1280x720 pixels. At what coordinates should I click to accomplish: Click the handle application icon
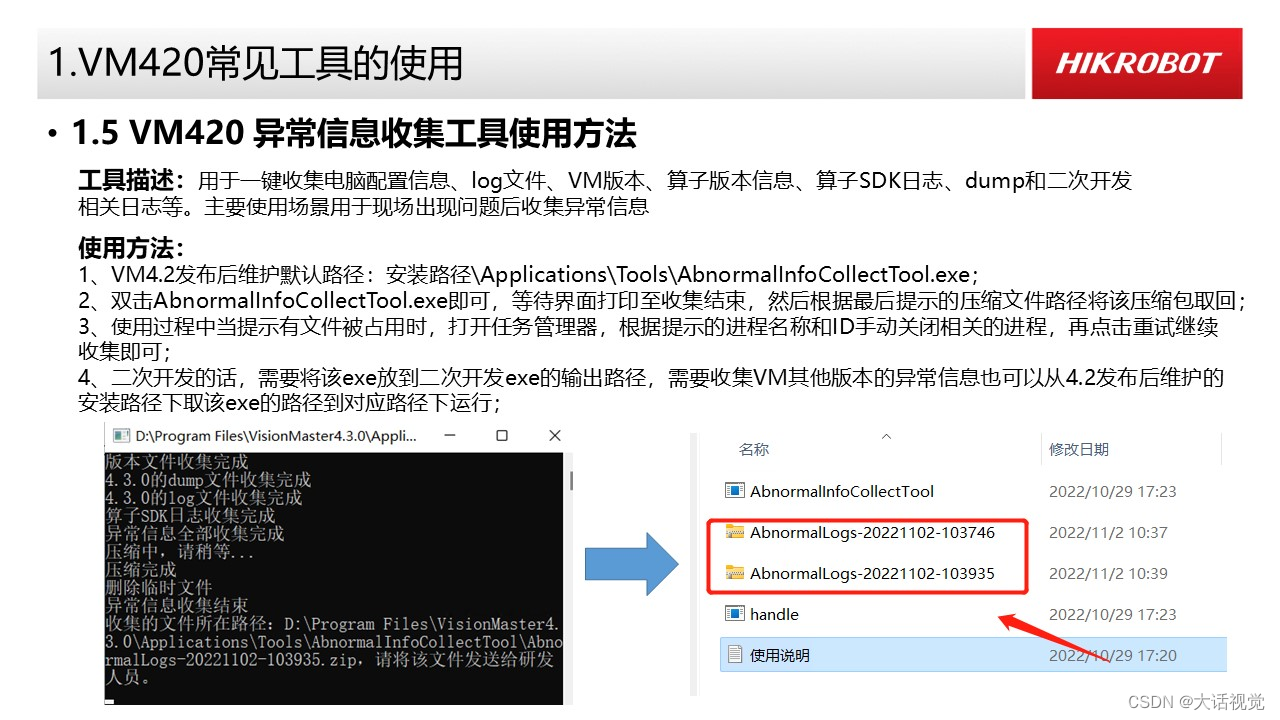[x=735, y=614]
